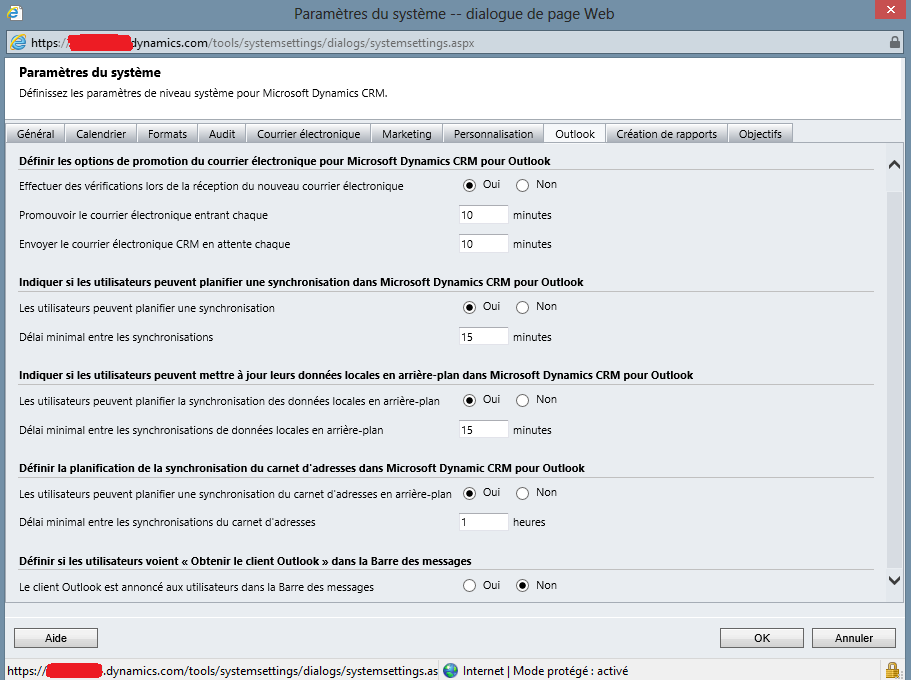Click 'Mode protégé : activé' status bar text
Viewport: 911px width, 680px height.
(x=571, y=671)
